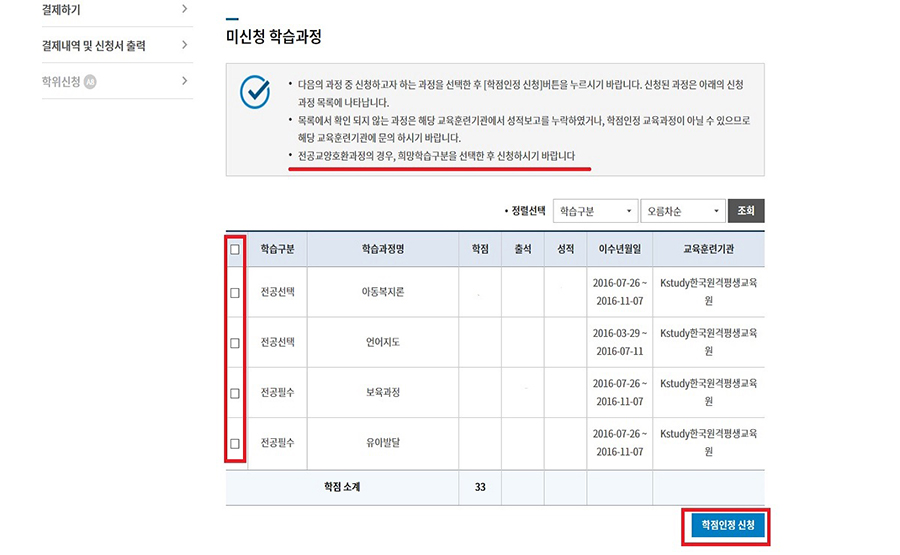This screenshot has width=900, height=555.
Task: Open the 학습구분 sort field dropdown
Action: (594, 211)
